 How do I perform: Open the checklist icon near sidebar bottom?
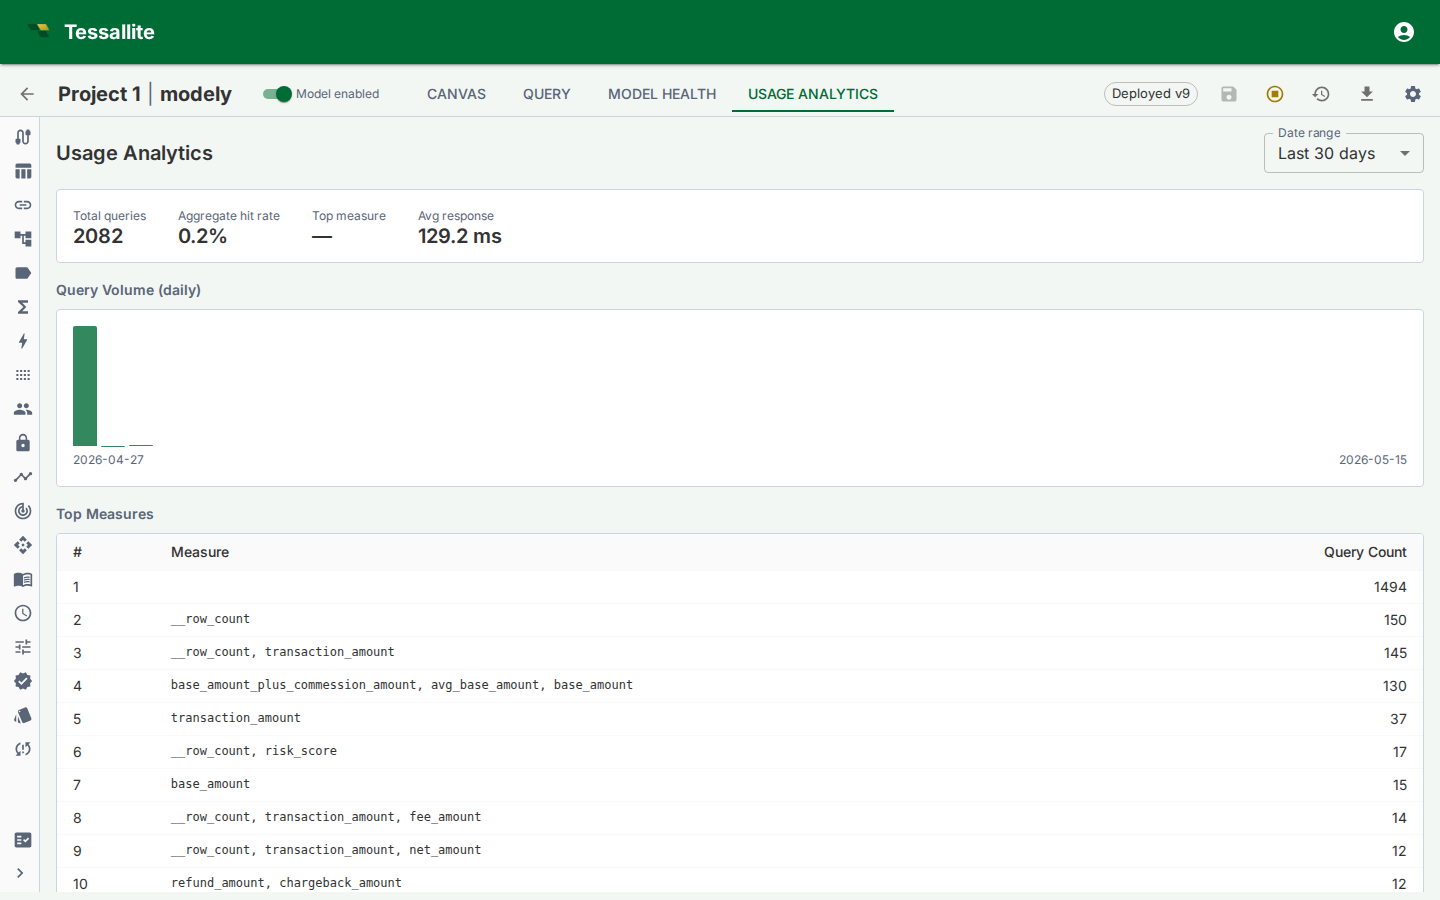23,840
